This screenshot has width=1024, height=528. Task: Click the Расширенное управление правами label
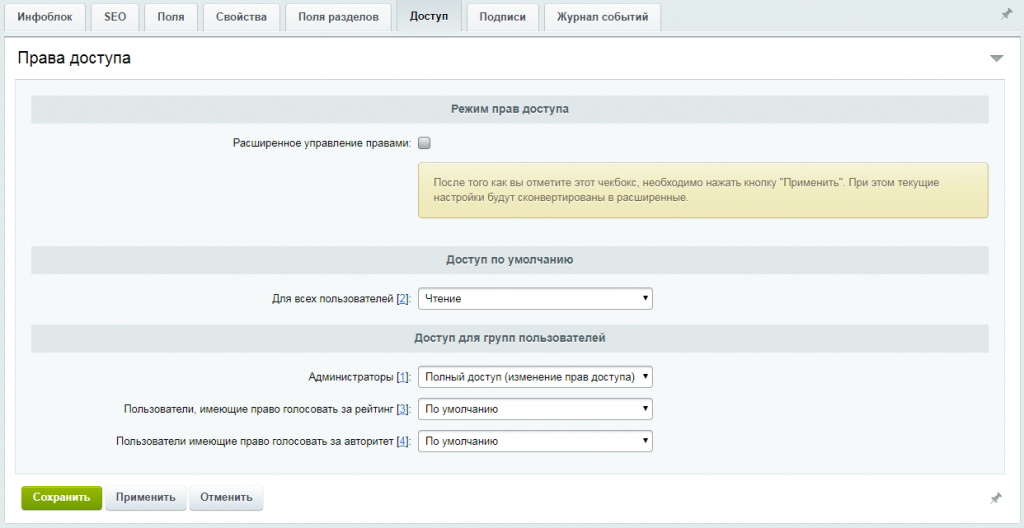tap(322, 142)
